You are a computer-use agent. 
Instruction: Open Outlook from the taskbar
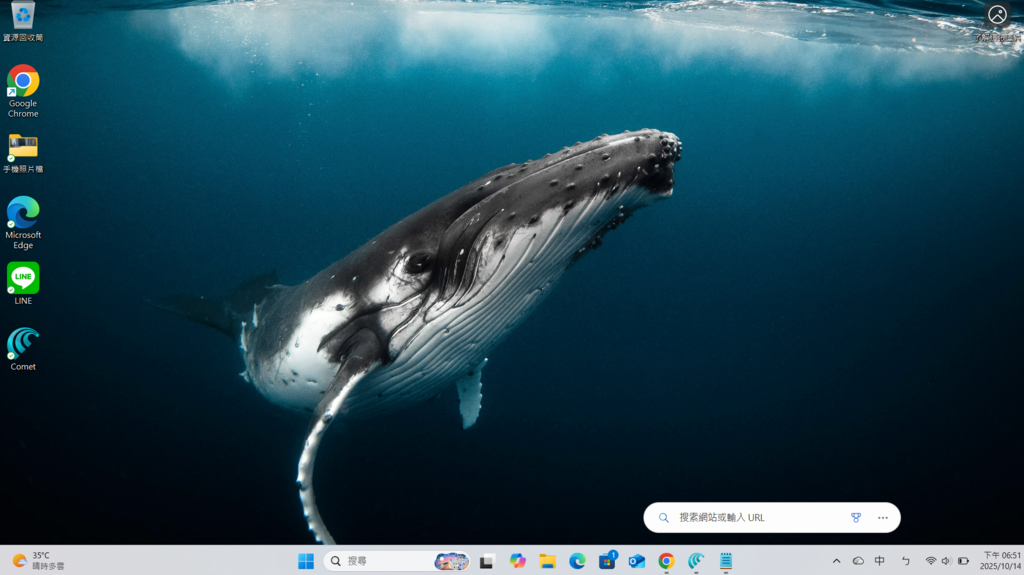coord(637,561)
